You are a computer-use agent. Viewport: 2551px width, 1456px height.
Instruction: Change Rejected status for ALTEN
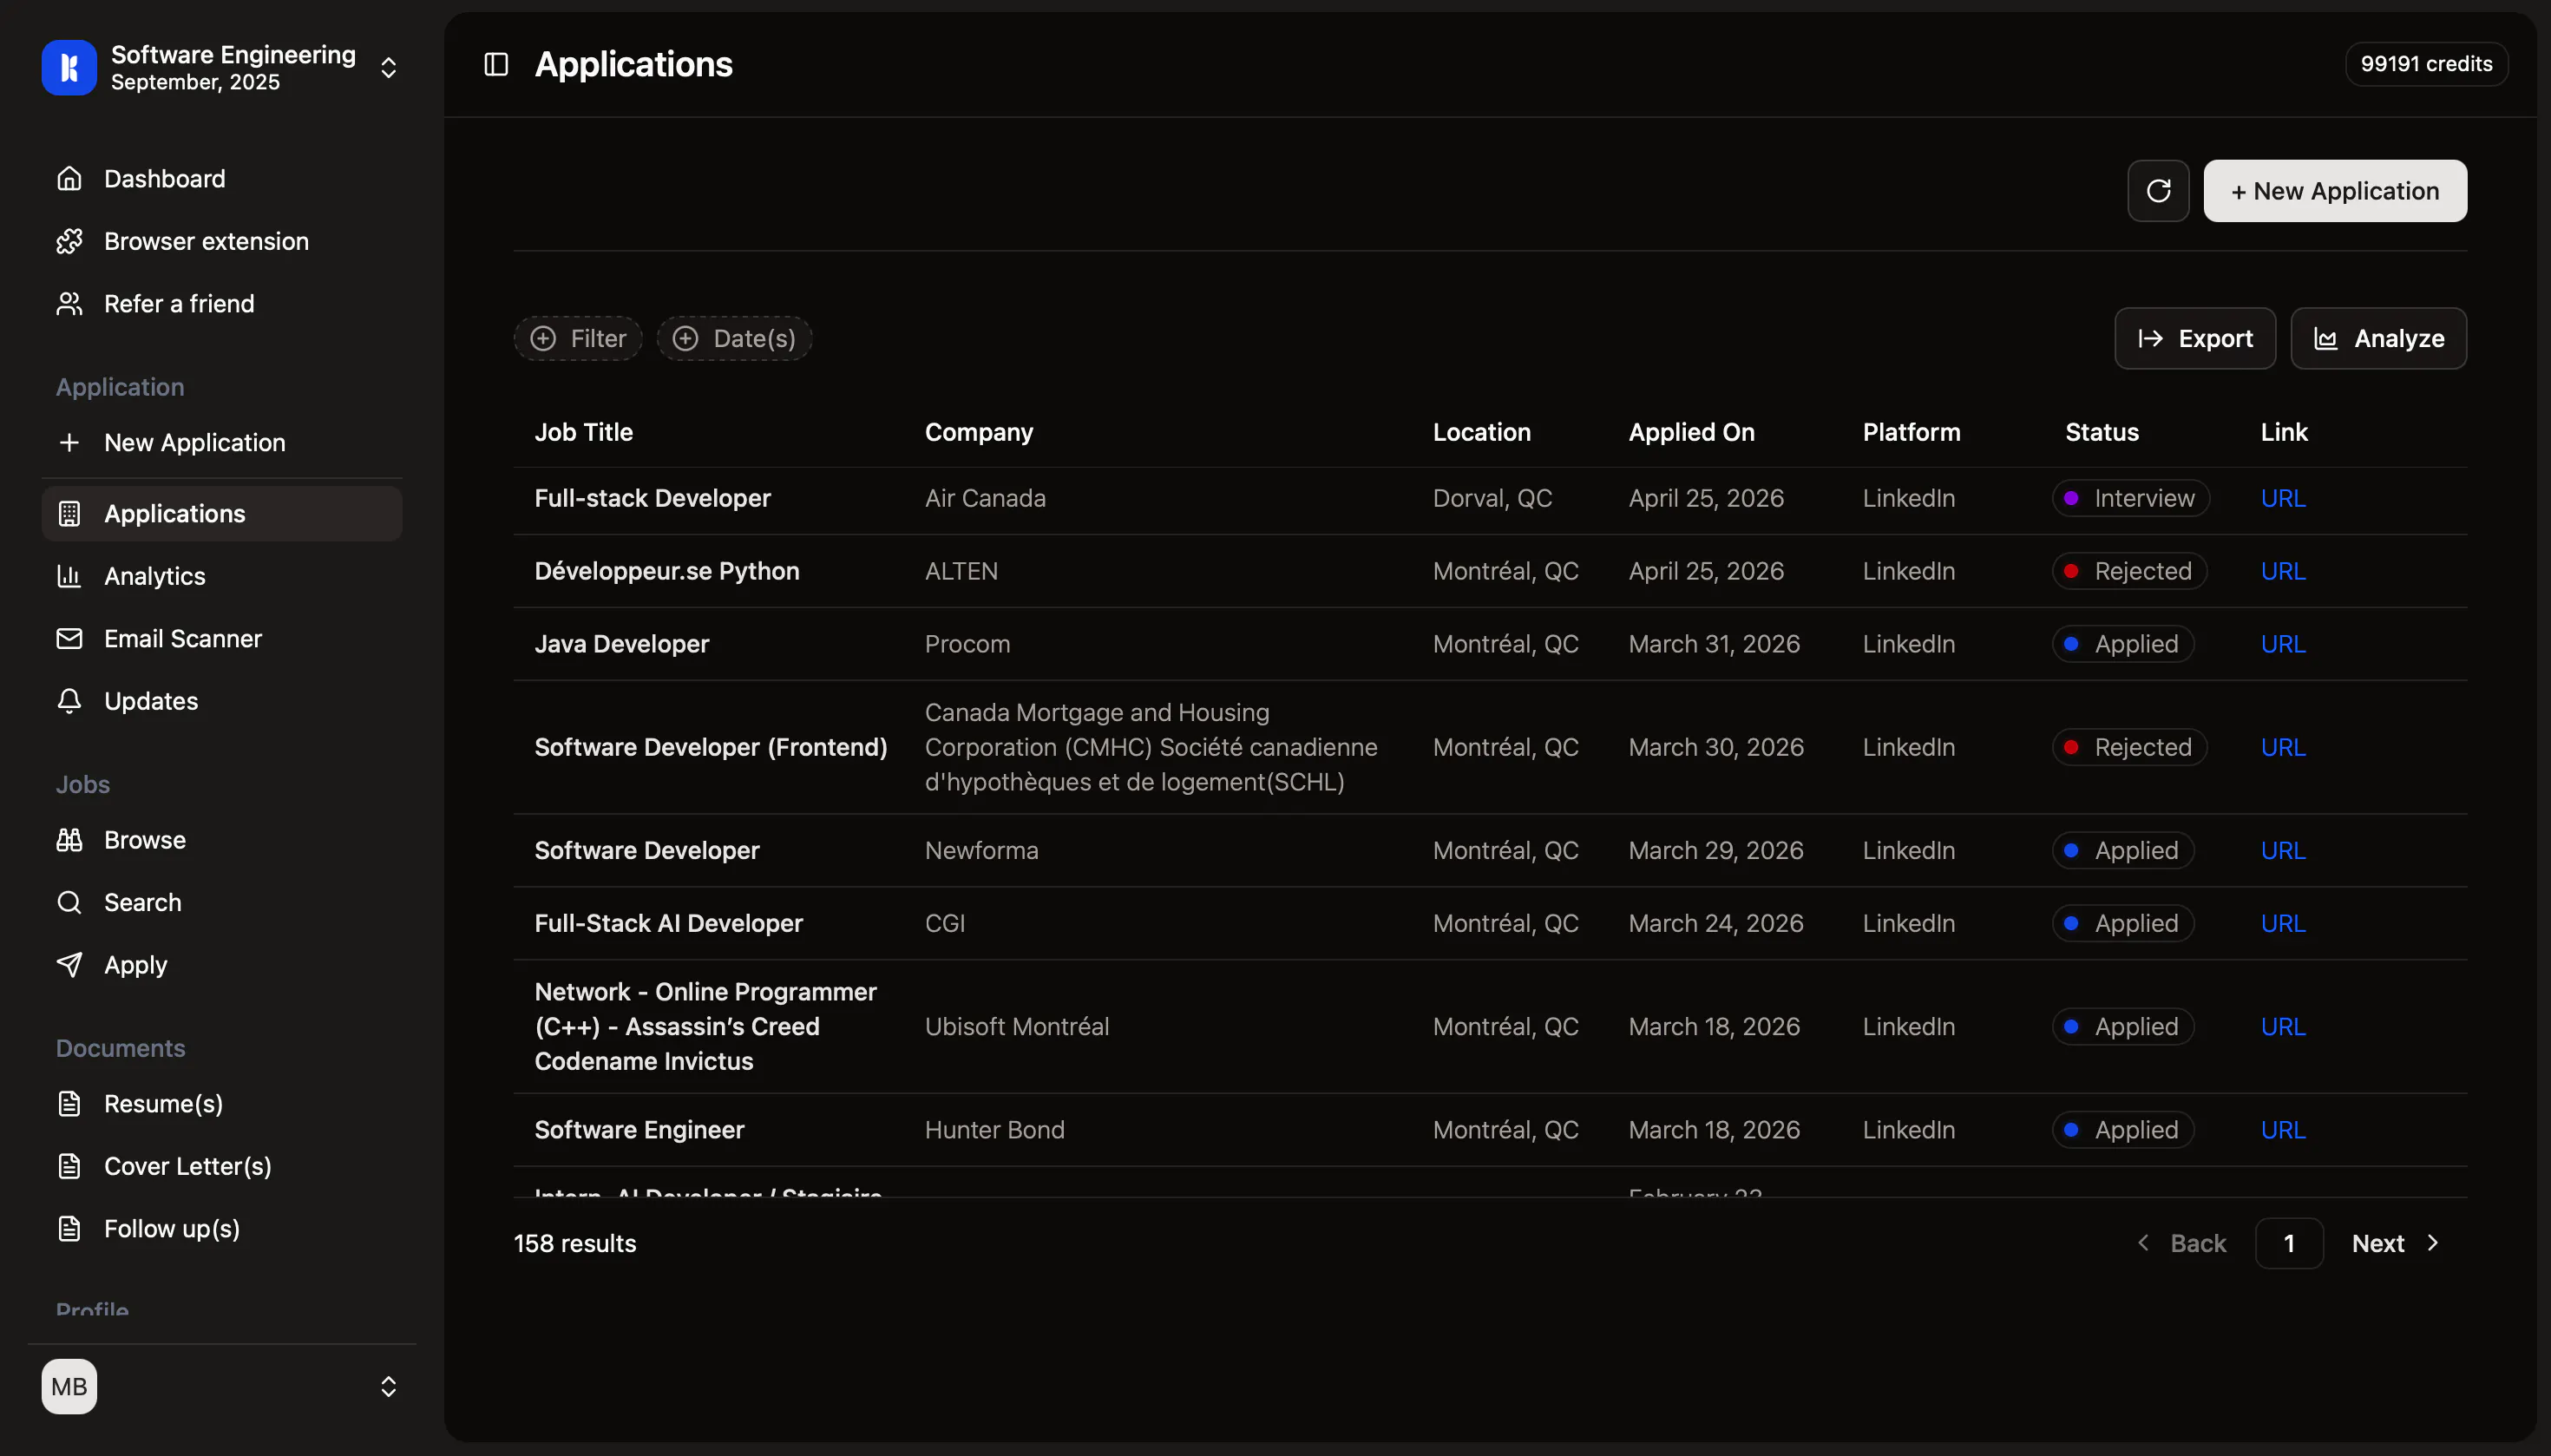click(x=2129, y=571)
